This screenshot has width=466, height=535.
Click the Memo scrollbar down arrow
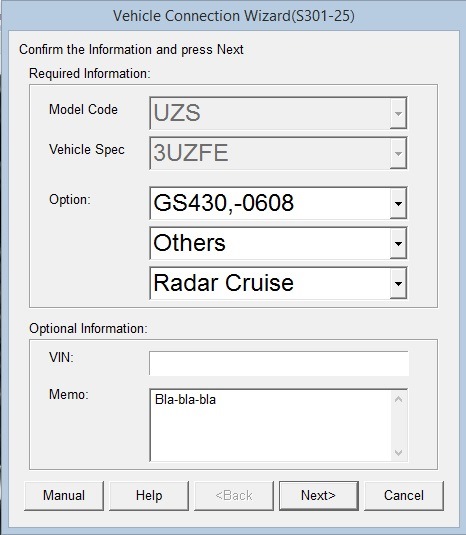(398, 452)
